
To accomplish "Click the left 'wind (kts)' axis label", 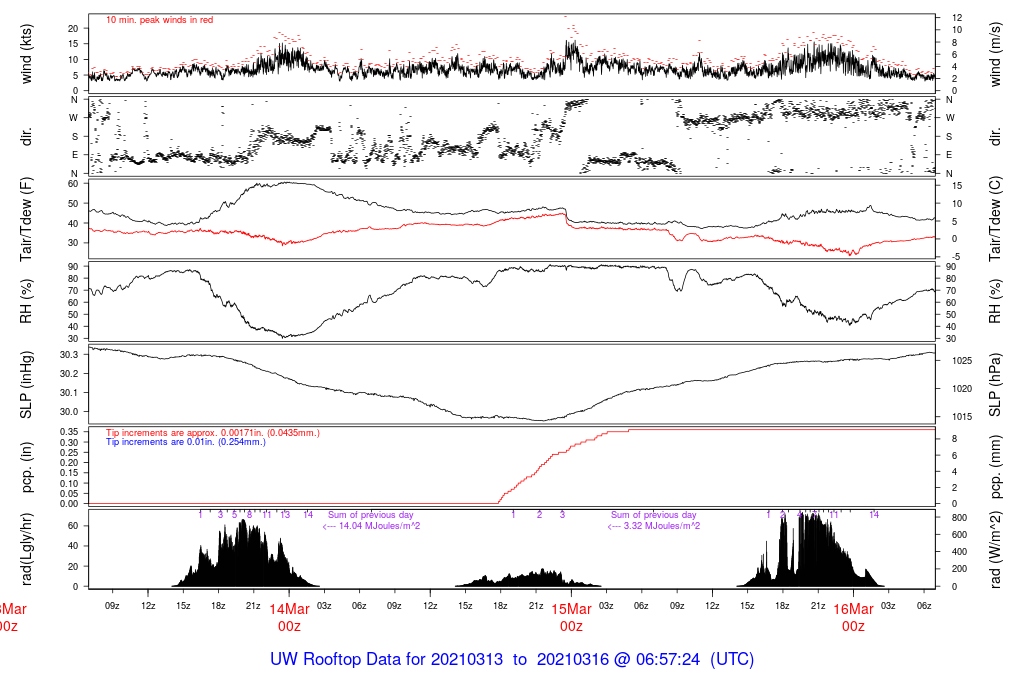I will pos(26,54).
